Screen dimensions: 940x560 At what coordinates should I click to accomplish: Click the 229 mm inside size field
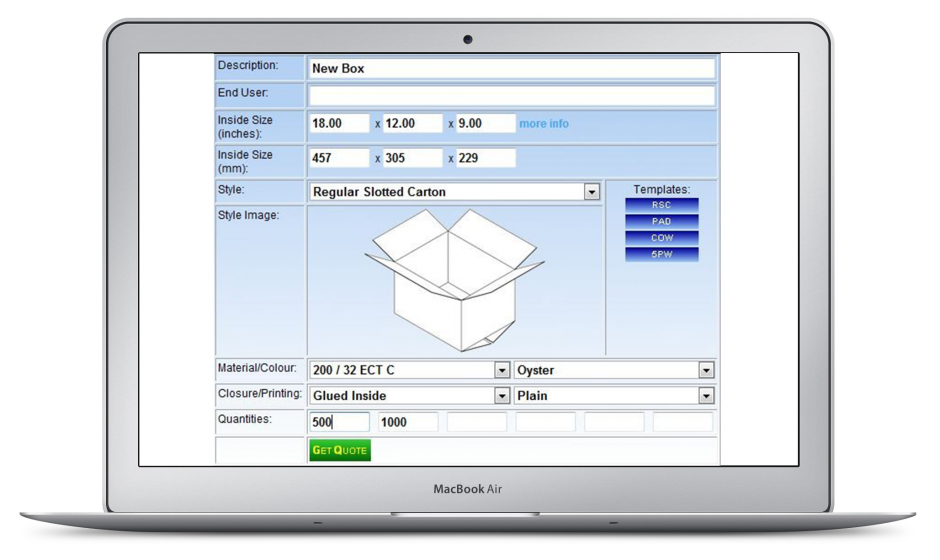[x=486, y=159]
